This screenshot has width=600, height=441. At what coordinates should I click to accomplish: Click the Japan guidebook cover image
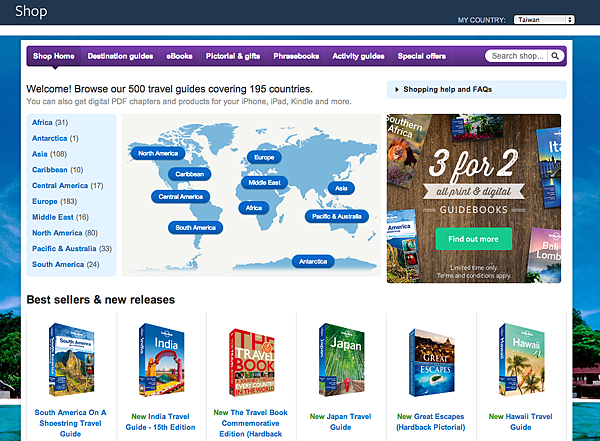point(341,360)
